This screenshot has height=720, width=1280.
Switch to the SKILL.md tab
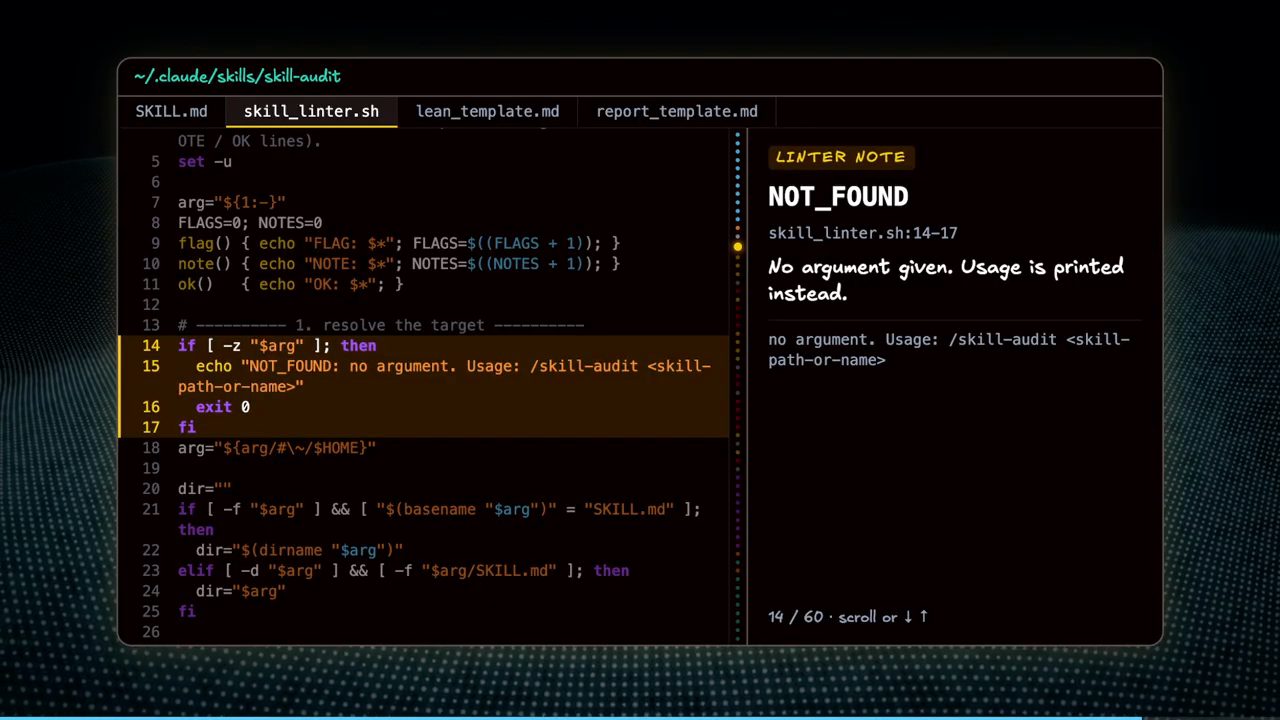(172, 111)
